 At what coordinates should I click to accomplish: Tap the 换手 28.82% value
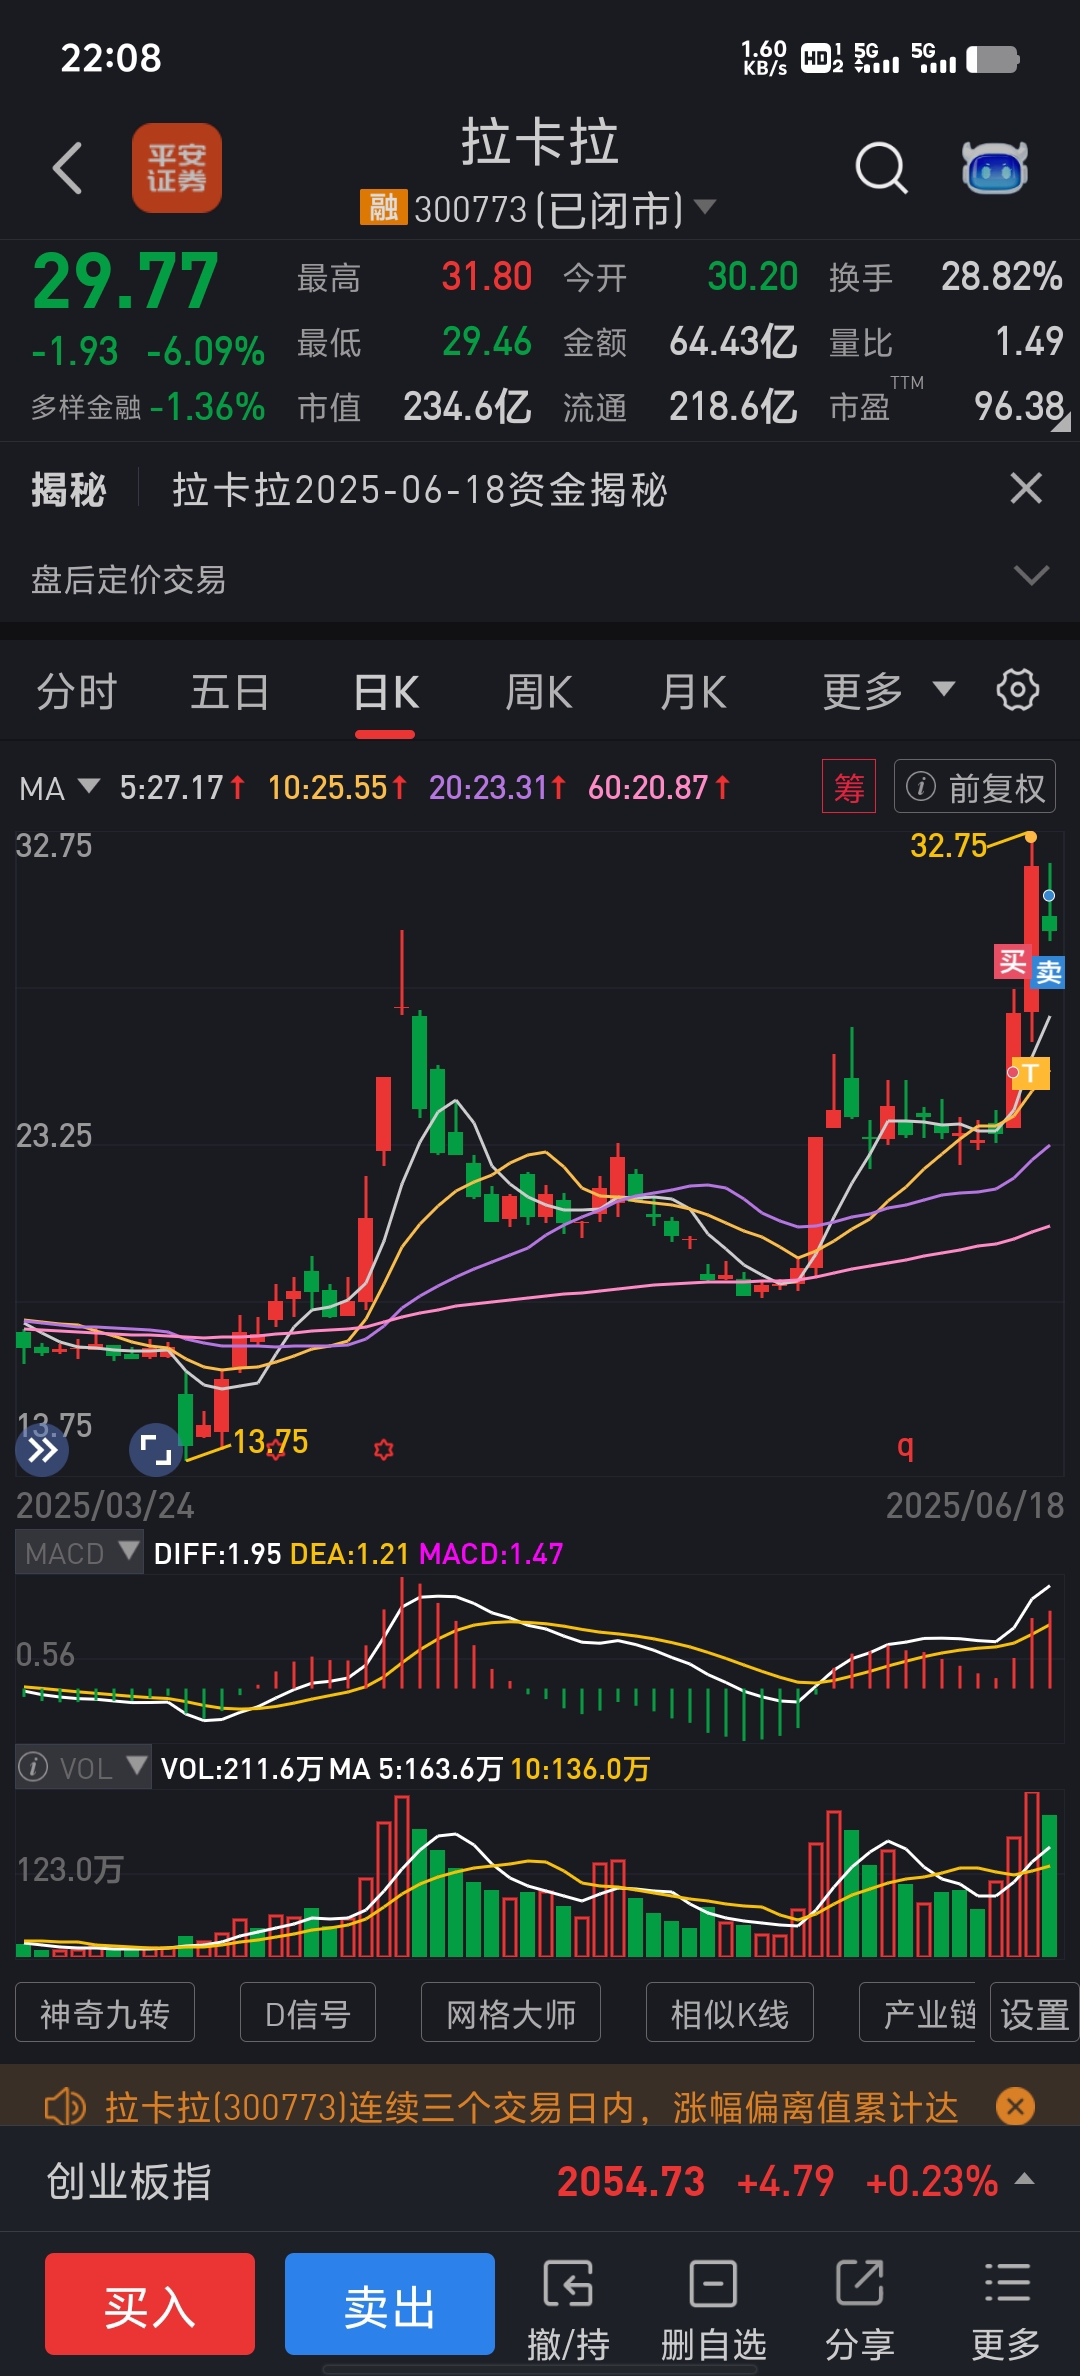(1002, 277)
